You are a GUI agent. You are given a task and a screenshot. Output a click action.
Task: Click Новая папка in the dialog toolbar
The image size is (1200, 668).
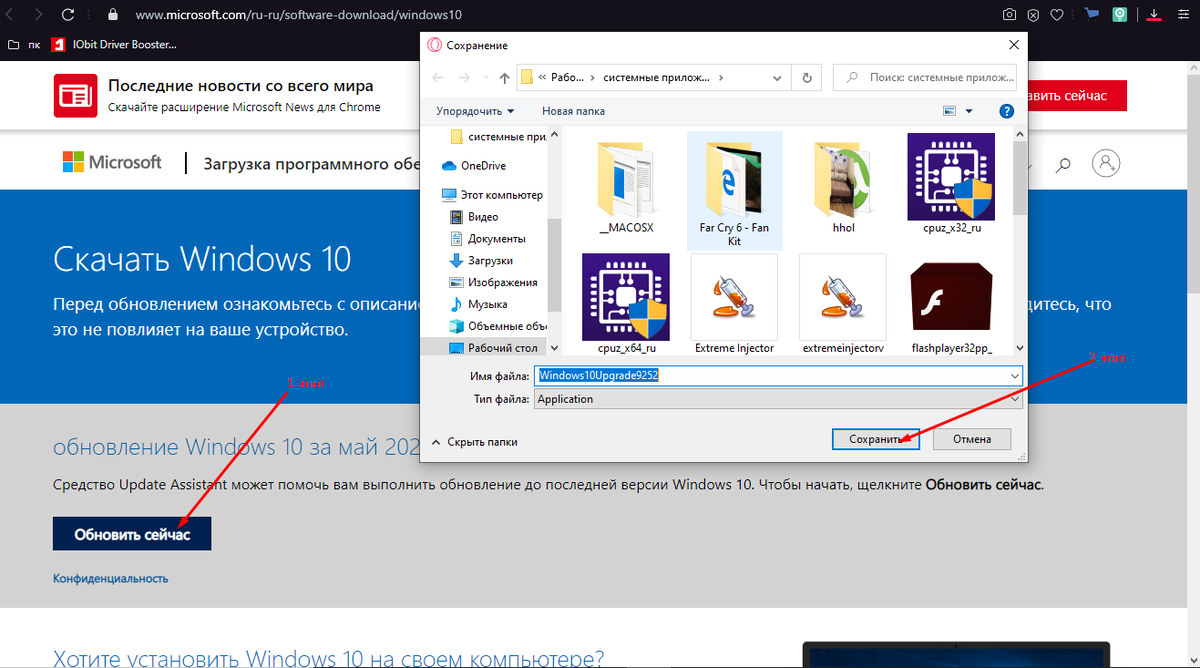(573, 111)
